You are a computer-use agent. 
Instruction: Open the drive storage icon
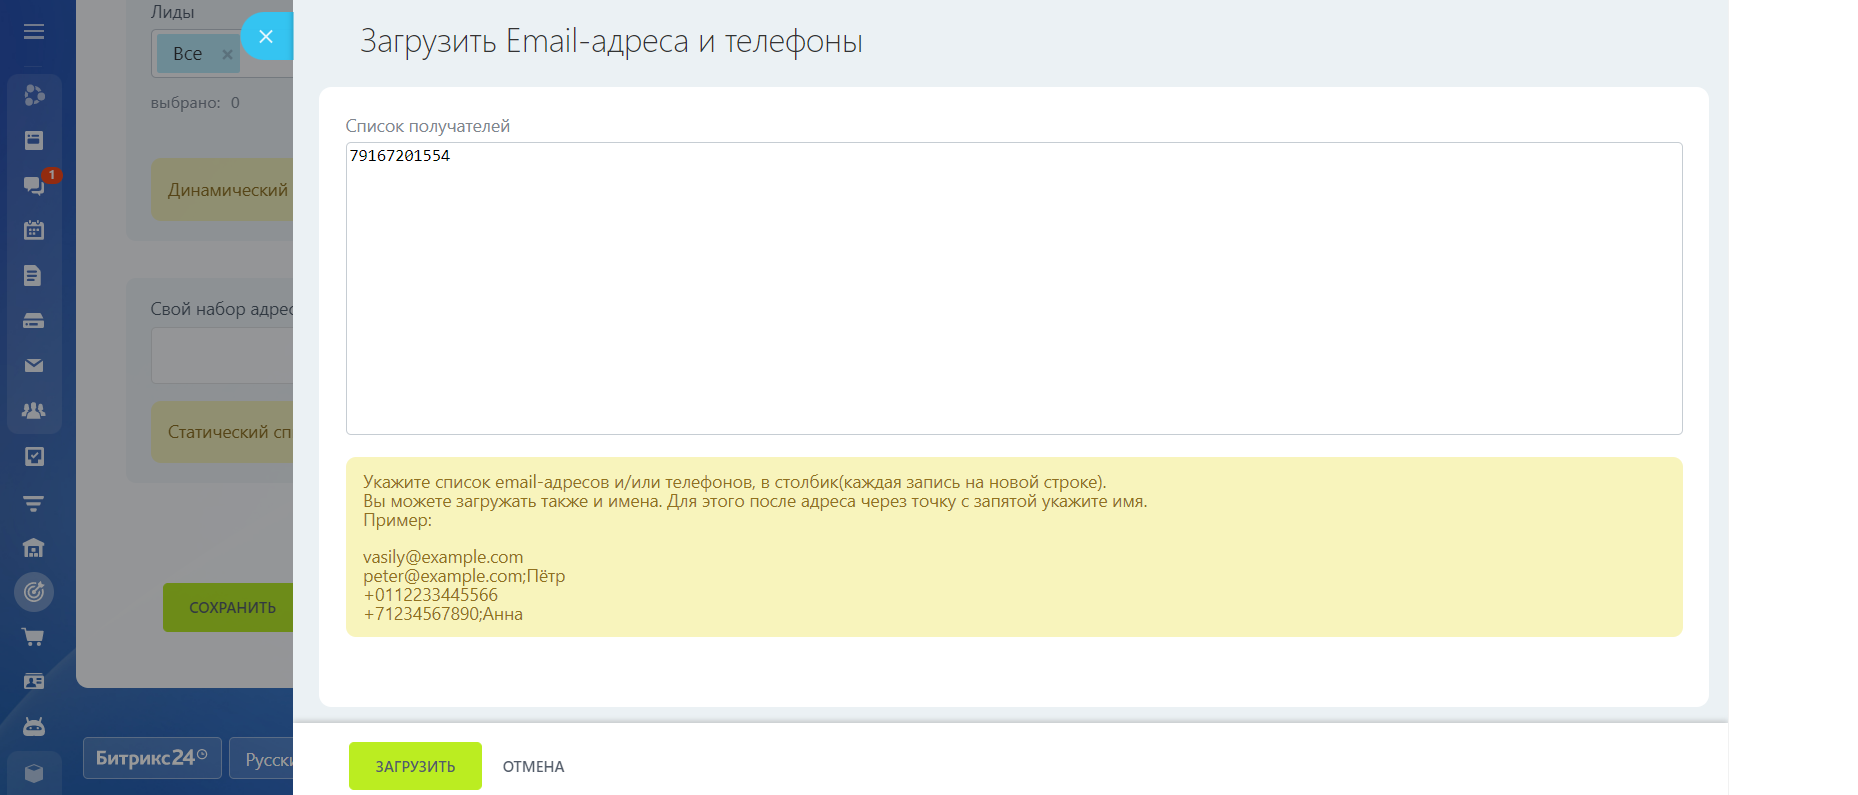click(34, 321)
